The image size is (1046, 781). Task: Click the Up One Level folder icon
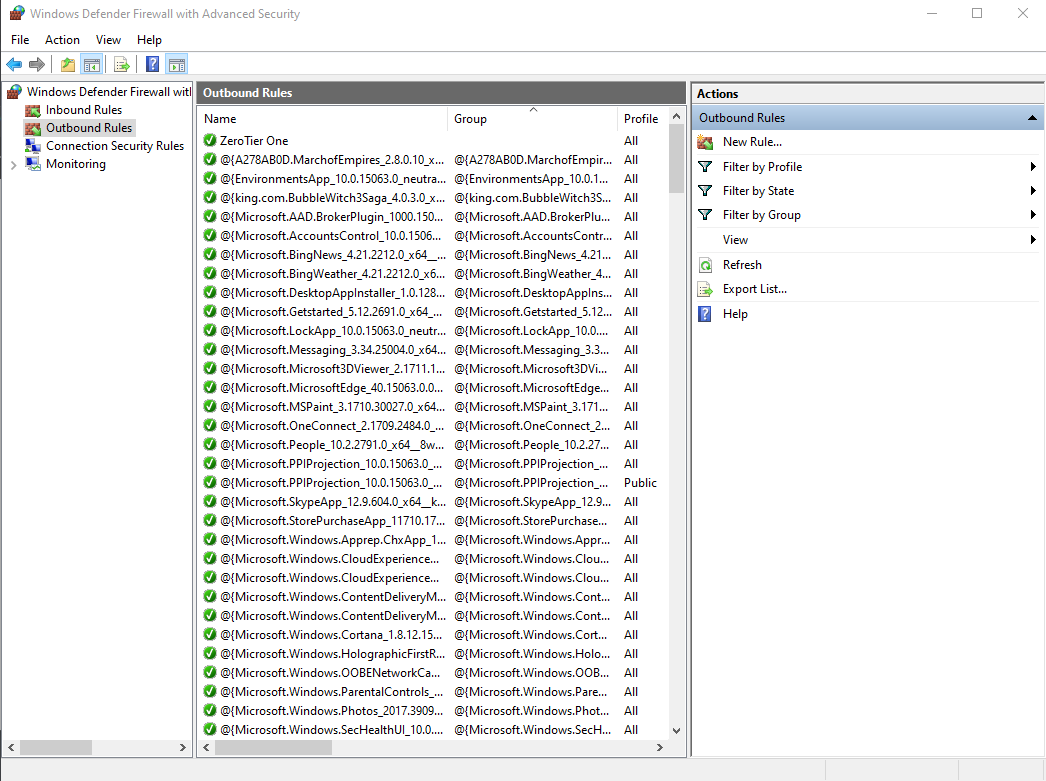click(x=67, y=65)
